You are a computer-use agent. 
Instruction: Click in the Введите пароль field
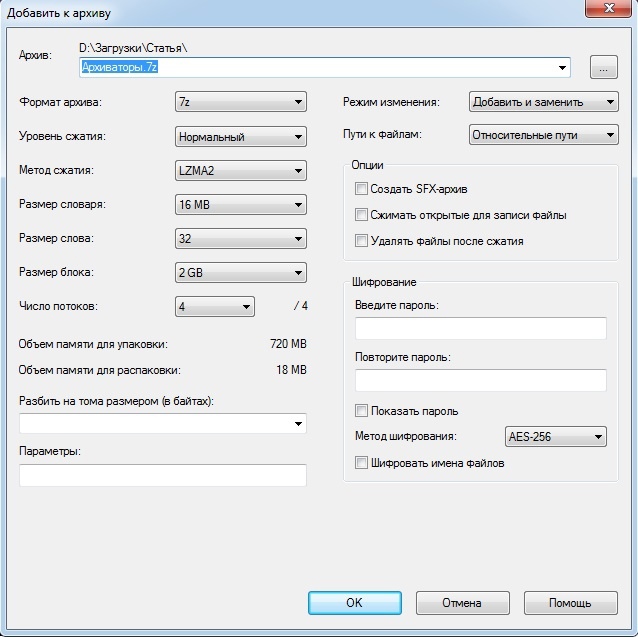coord(480,329)
